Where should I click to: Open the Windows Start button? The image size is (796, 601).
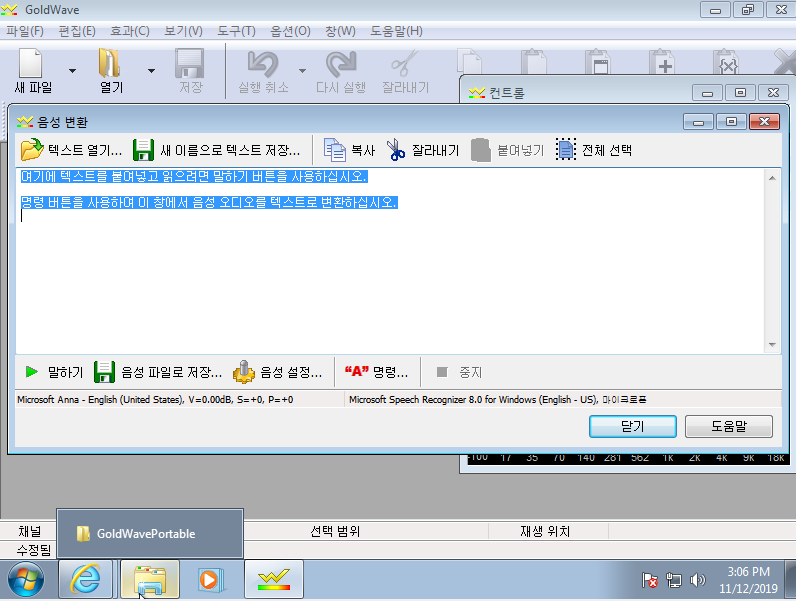[26, 579]
